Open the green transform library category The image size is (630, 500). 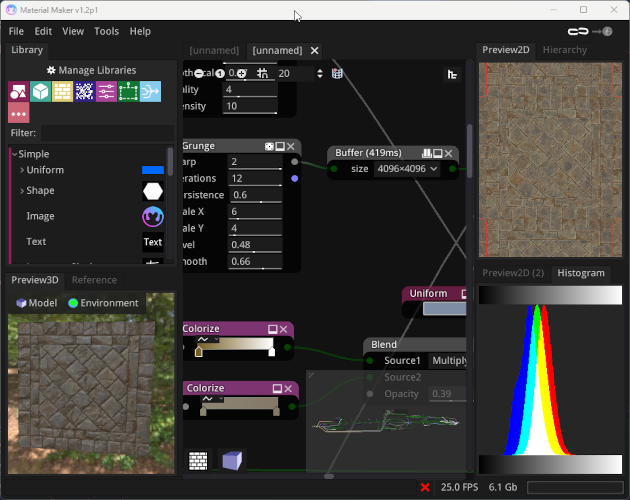click(128, 92)
